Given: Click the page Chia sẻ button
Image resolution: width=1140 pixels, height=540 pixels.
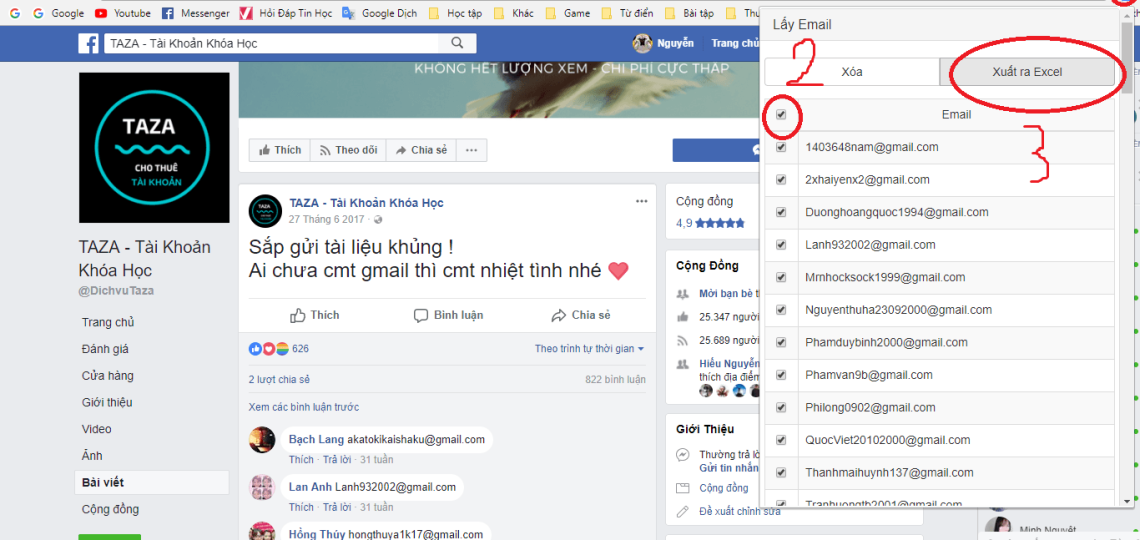Looking at the screenshot, I should coord(422,150).
